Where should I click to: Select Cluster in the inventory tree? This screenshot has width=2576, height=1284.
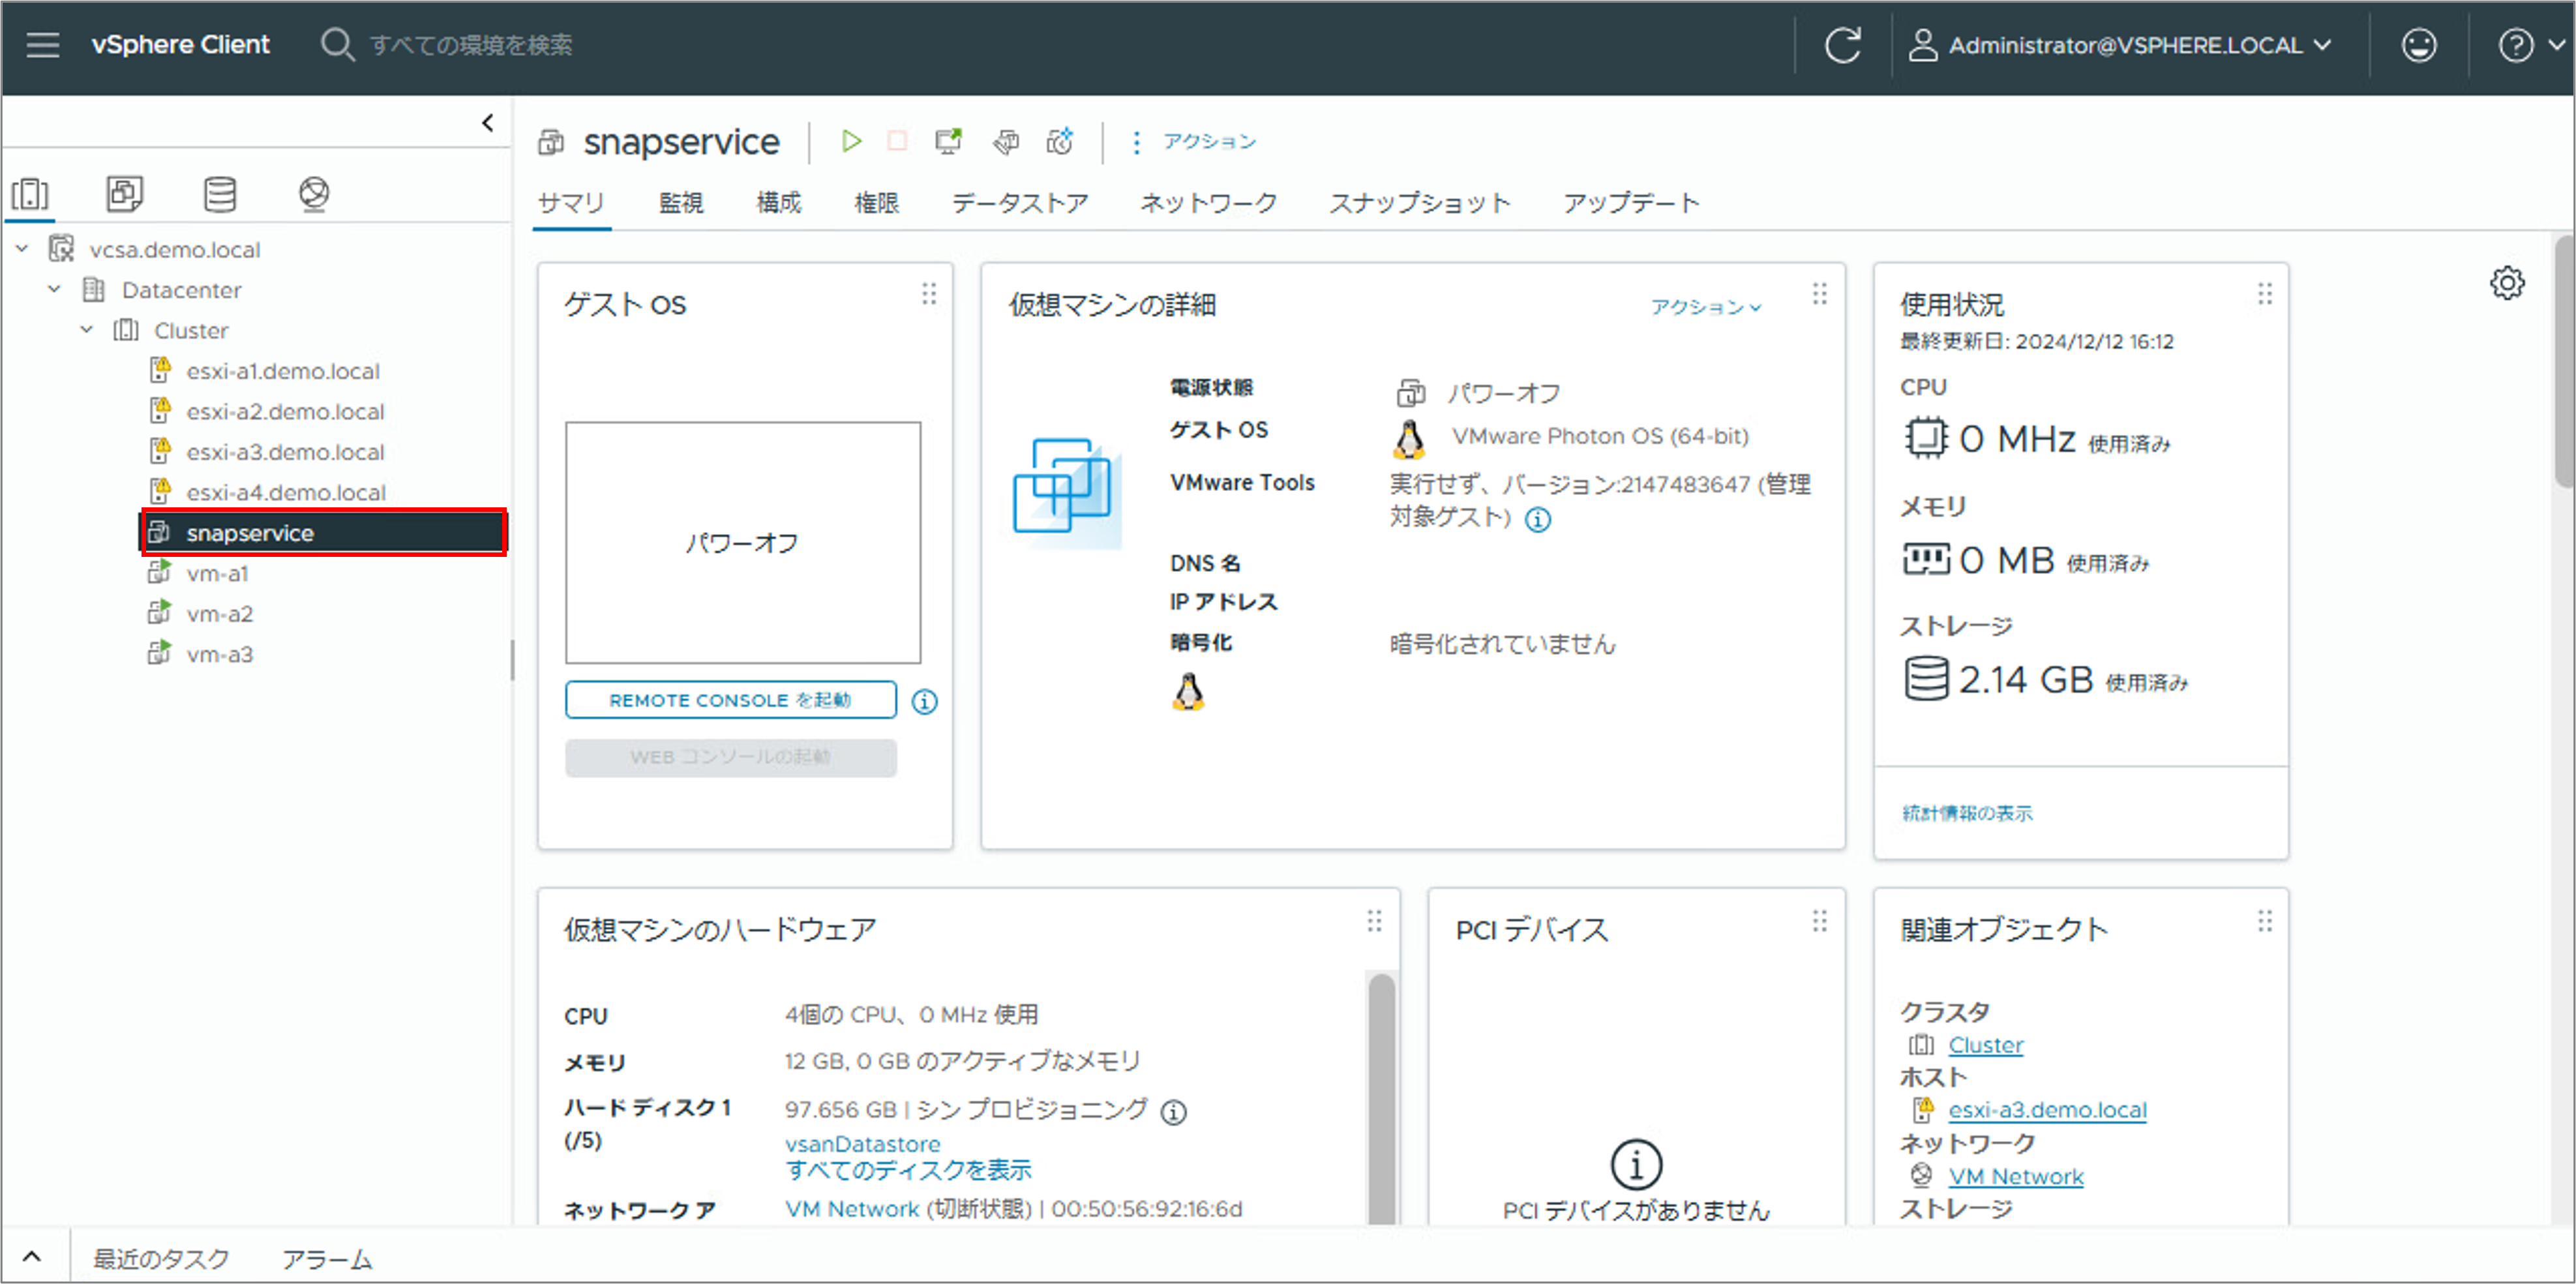(x=191, y=330)
